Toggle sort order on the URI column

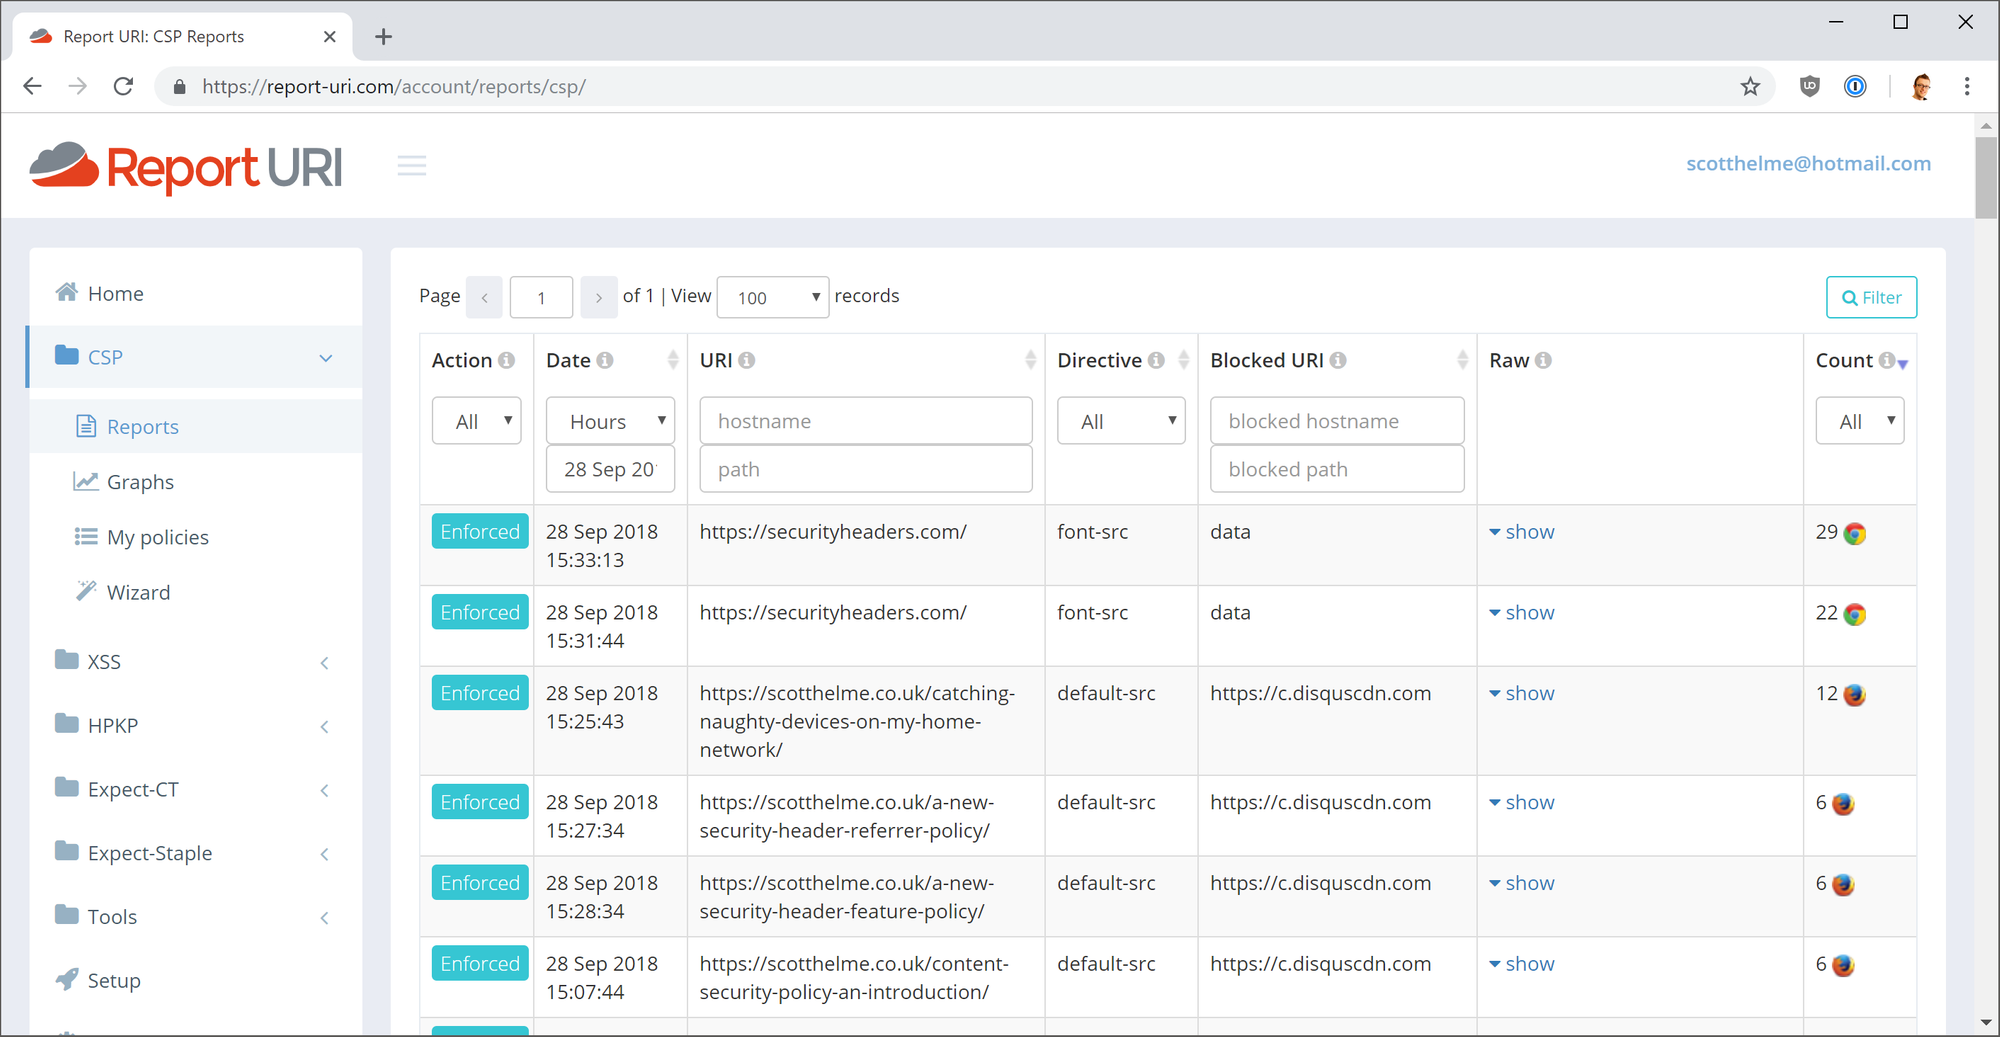tap(1030, 361)
